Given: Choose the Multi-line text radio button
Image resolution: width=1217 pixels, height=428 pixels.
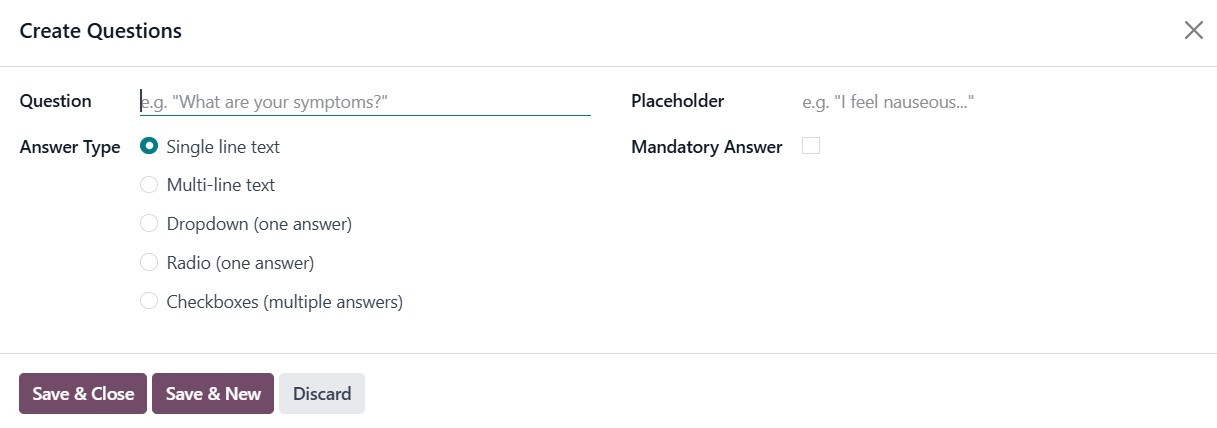Looking at the screenshot, I should pyautogui.click(x=149, y=185).
